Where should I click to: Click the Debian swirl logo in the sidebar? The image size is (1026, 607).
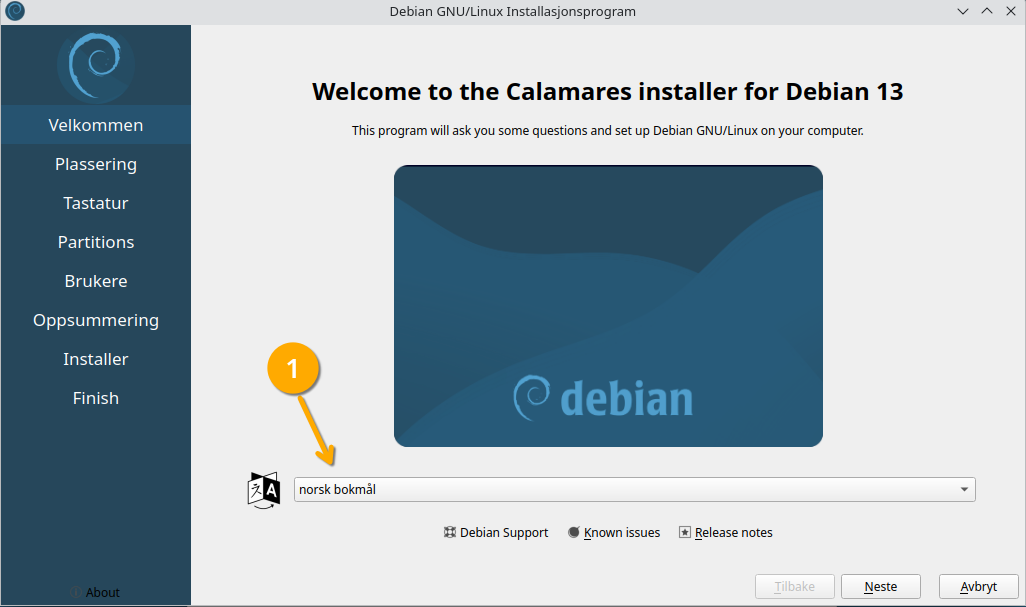tap(96, 65)
